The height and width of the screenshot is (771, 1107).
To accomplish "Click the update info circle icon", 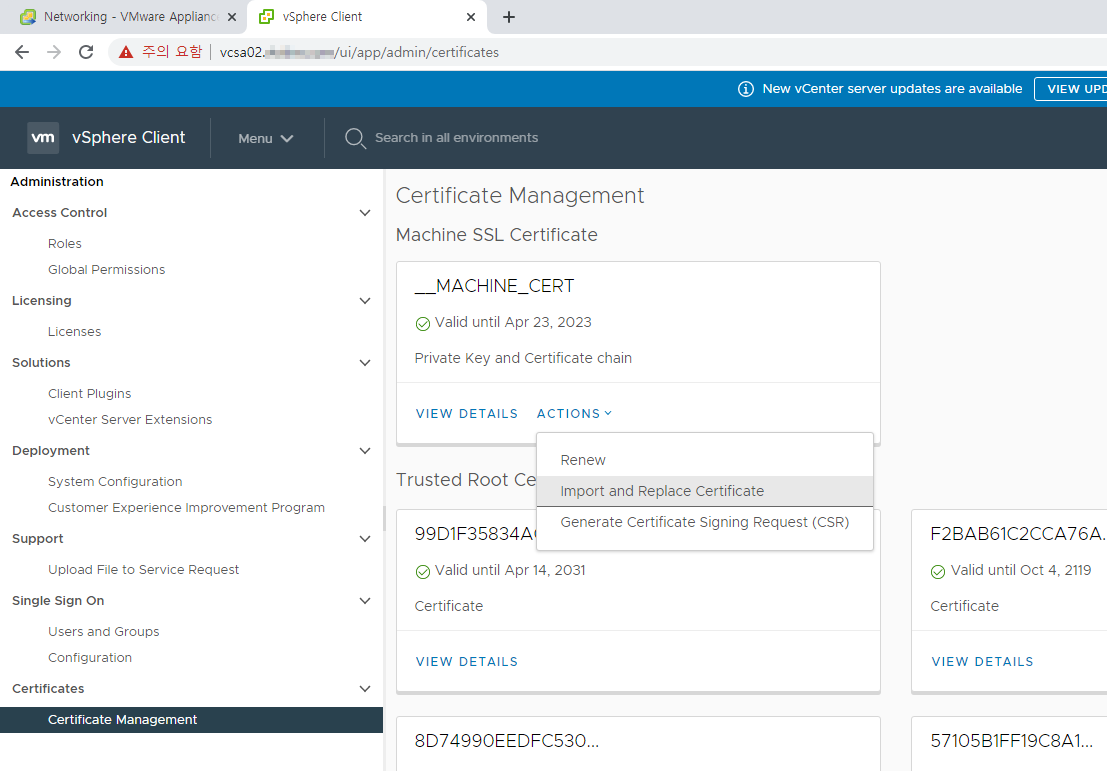I will 746,89.
